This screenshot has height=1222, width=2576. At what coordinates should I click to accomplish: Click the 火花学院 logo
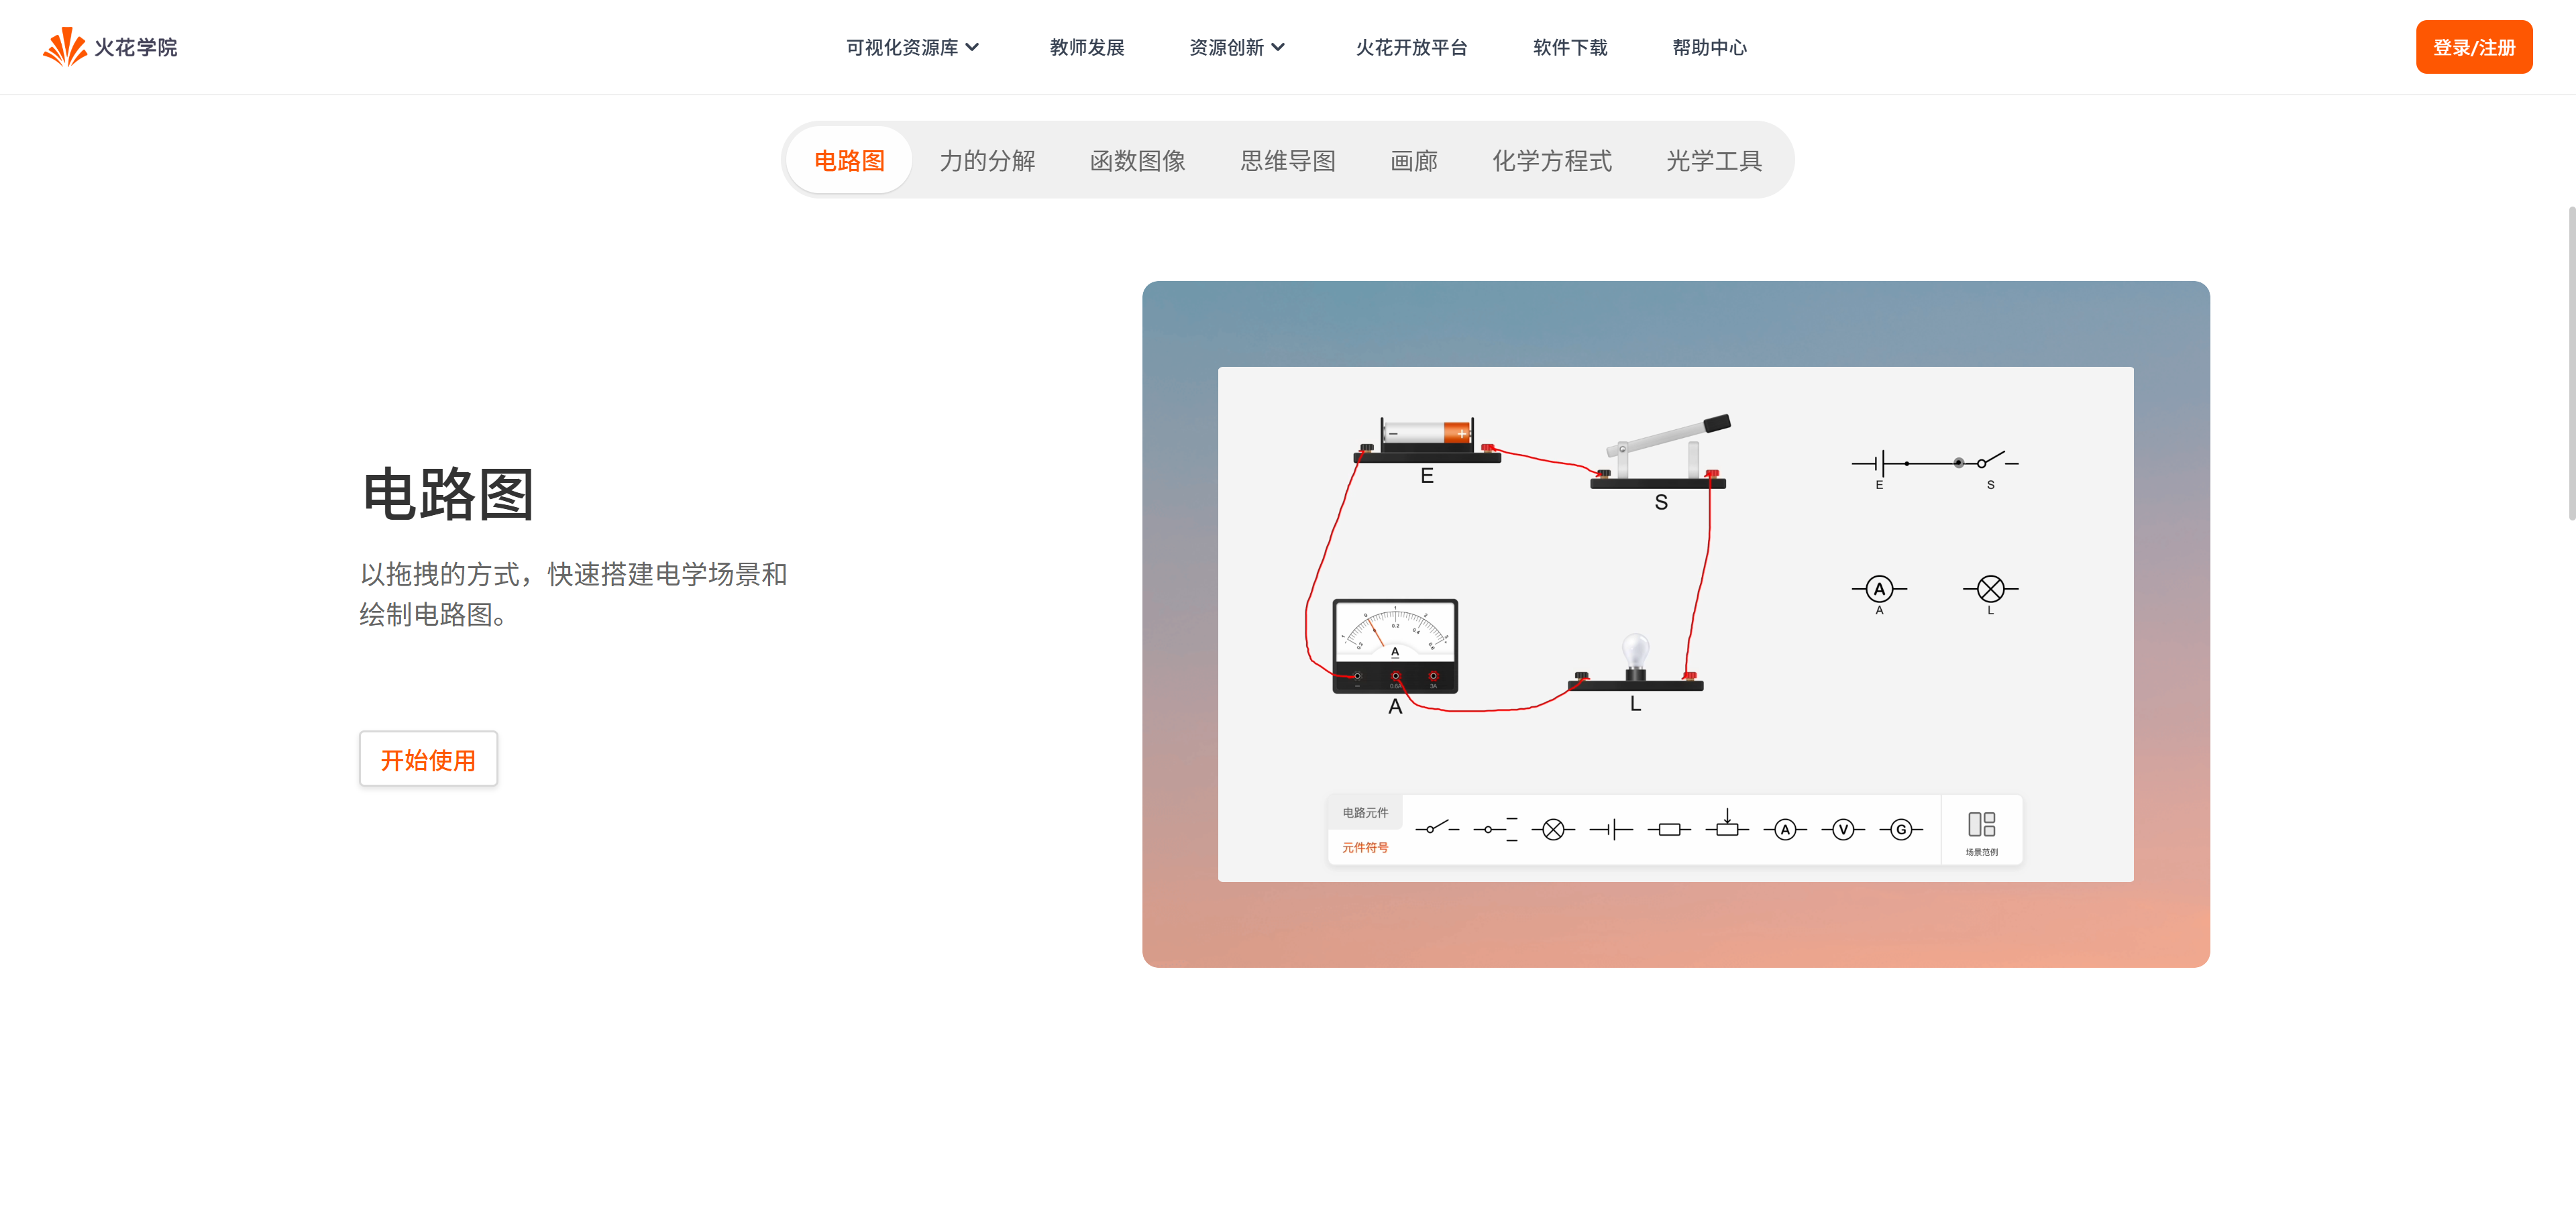(x=110, y=47)
